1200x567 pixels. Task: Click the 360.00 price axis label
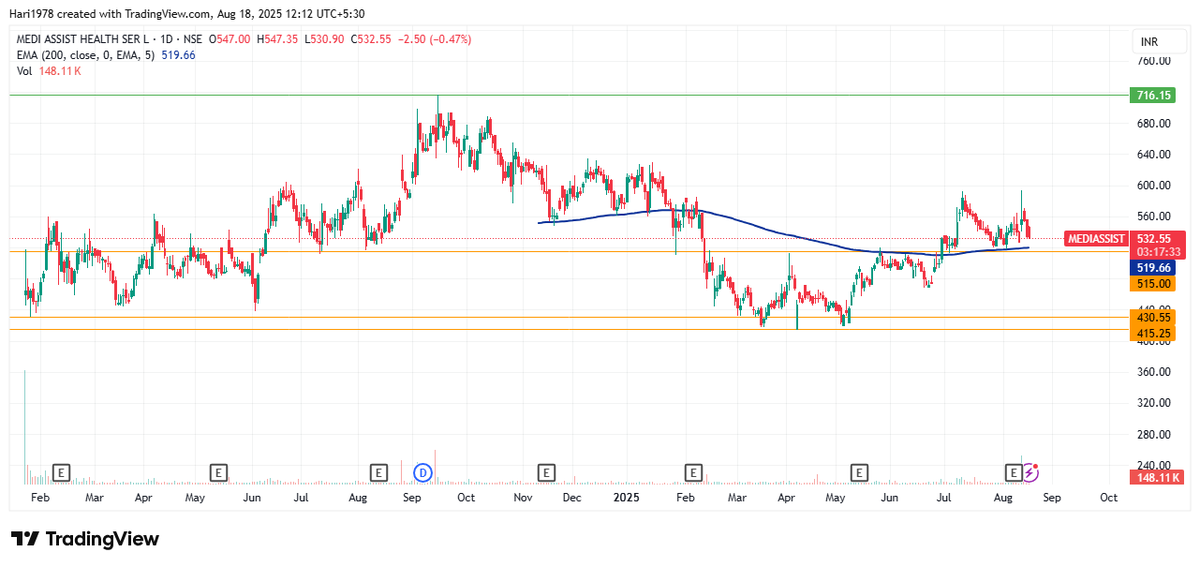[1153, 372]
